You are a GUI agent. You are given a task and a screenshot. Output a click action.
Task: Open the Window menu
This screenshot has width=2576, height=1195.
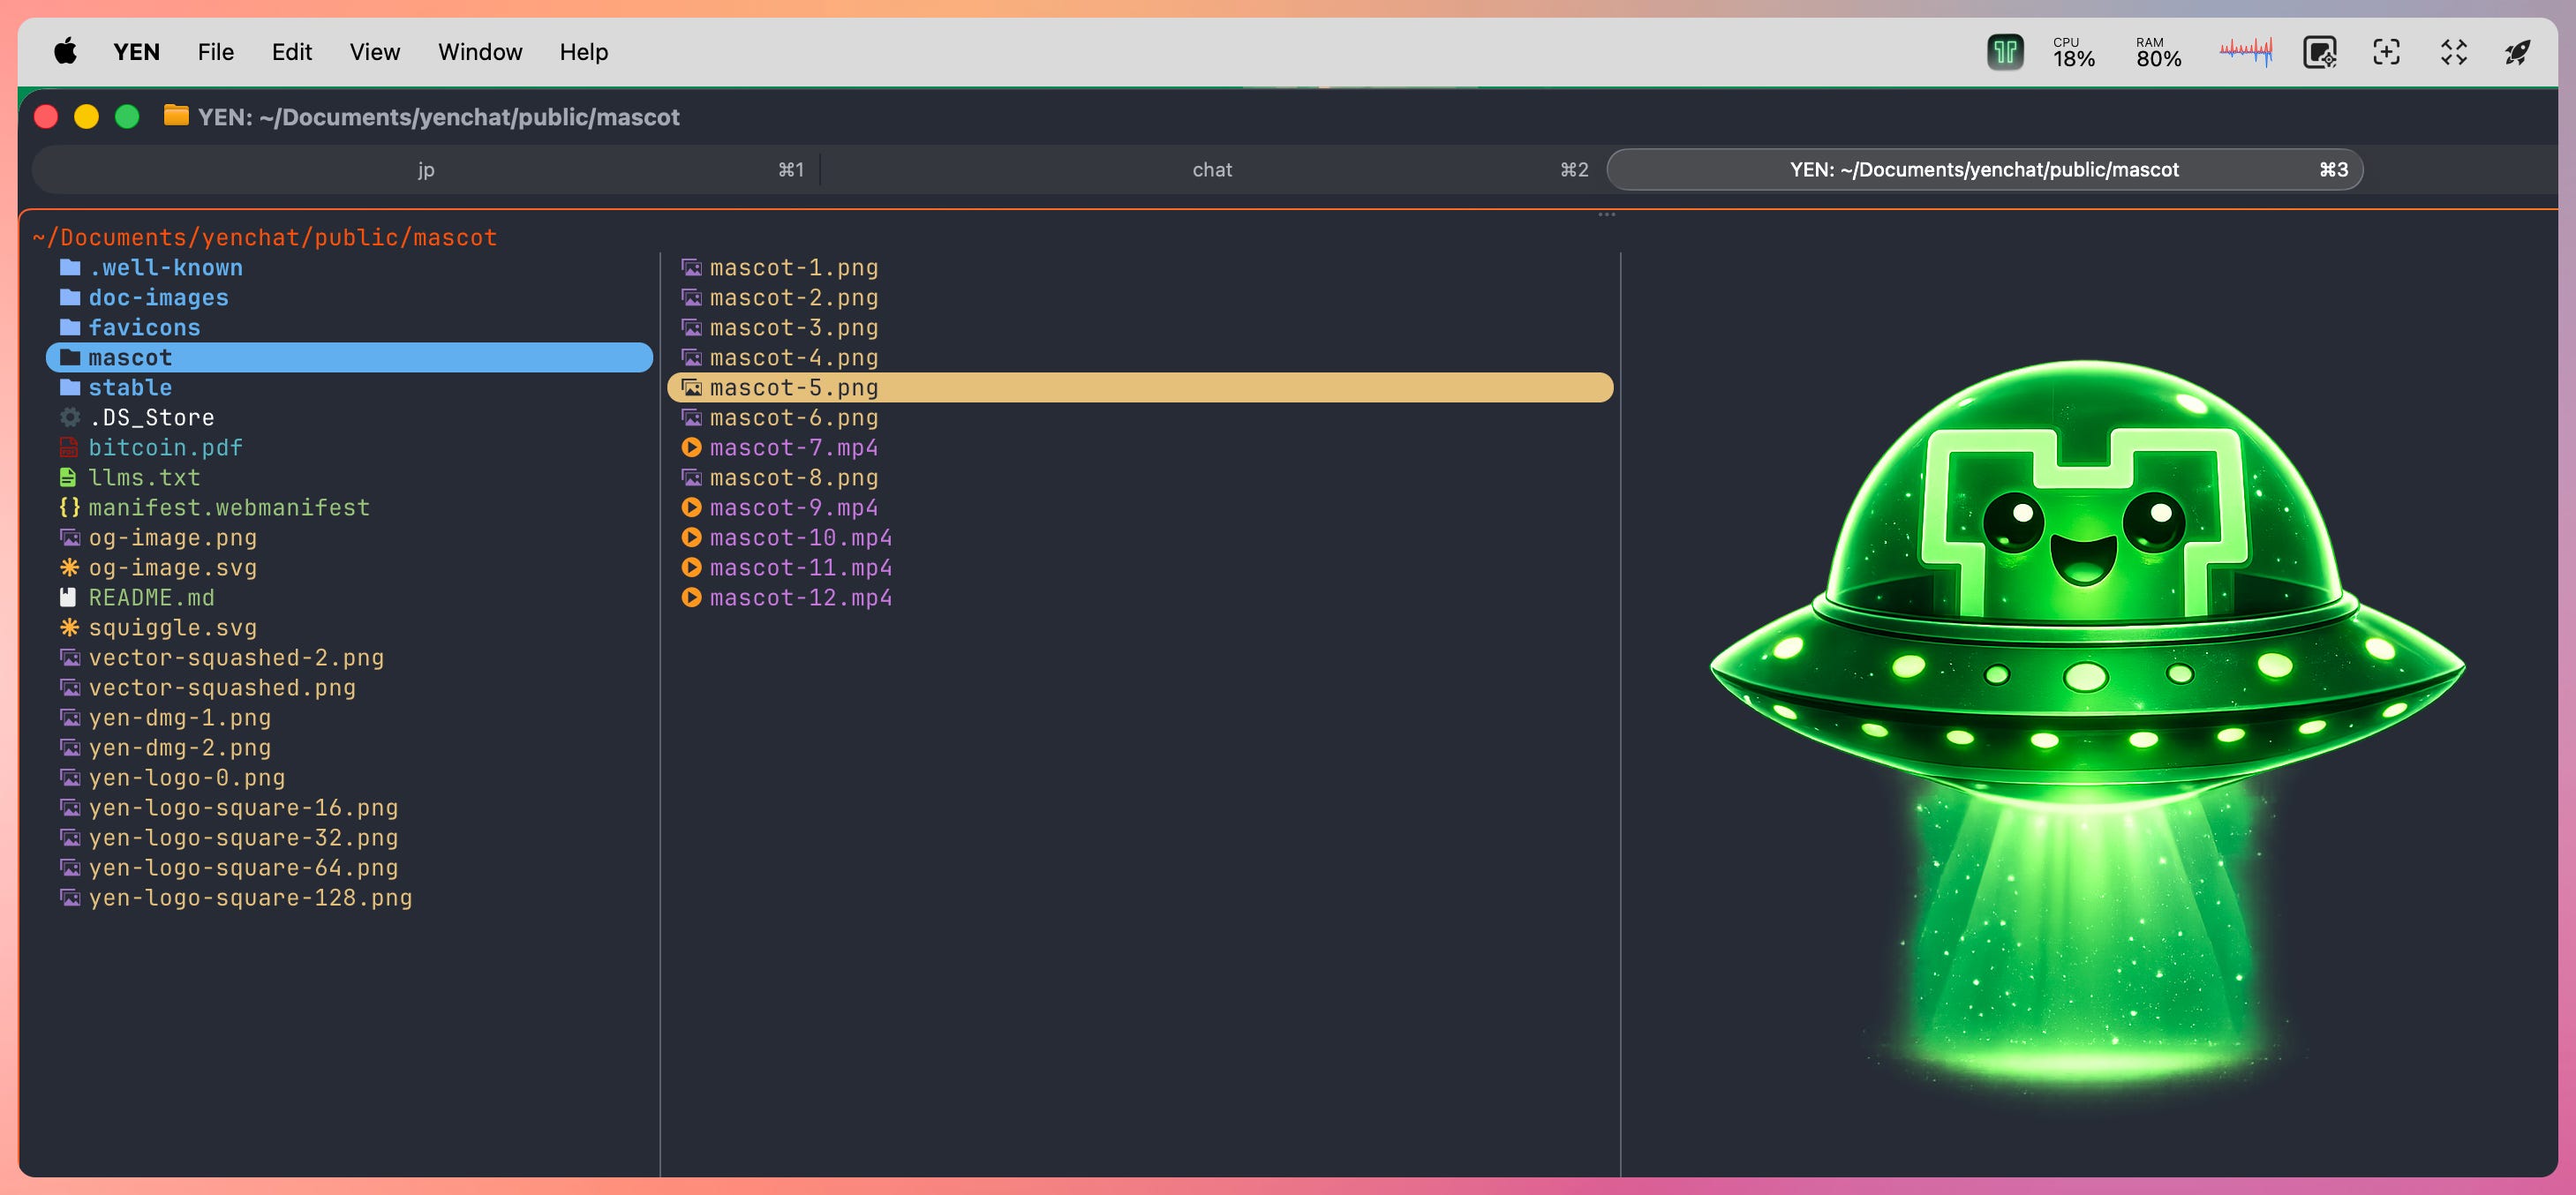[x=479, y=52]
